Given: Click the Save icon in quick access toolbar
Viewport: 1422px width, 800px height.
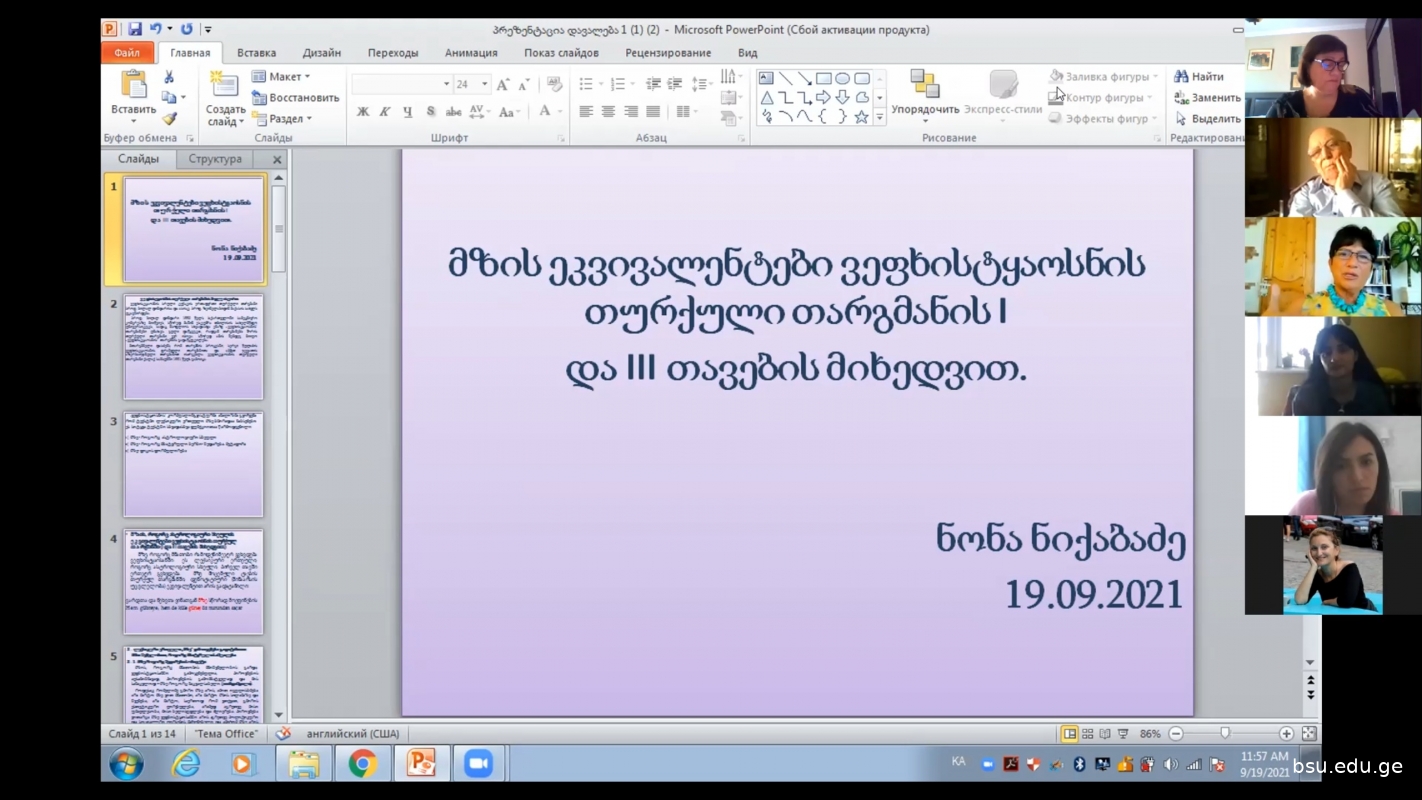Looking at the screenshot, I should coord(135,29).
